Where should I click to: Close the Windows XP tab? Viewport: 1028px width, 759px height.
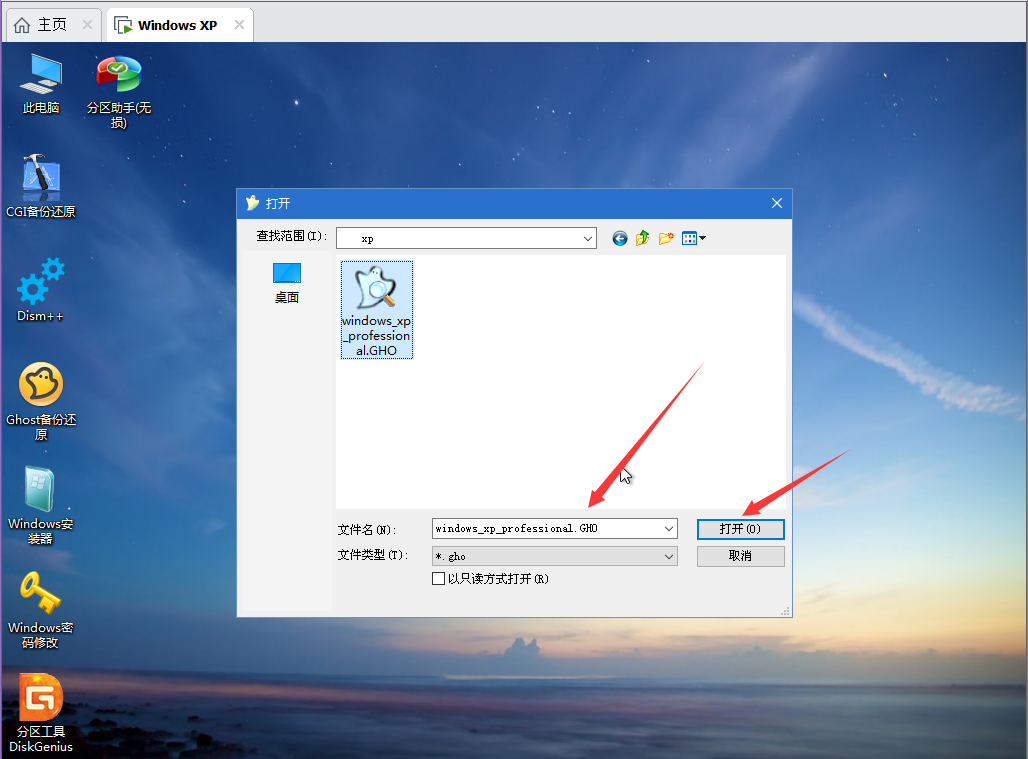click(x=239, y=25)
